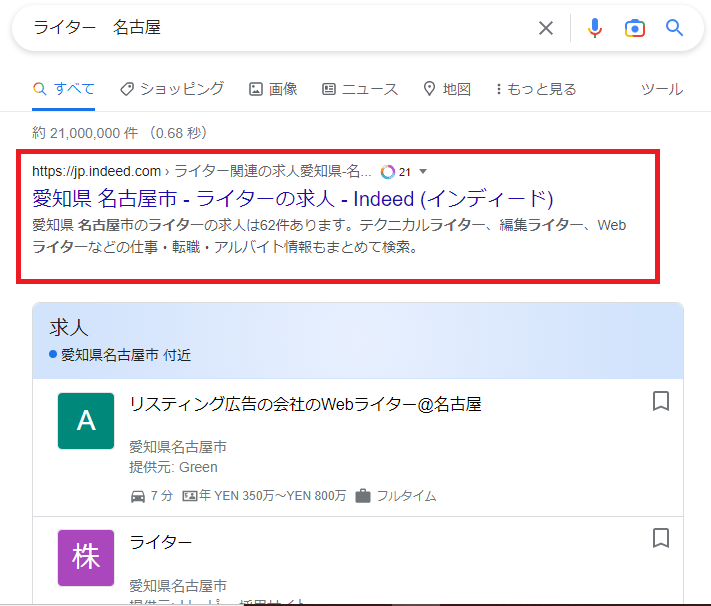Screen dimensions: 711x606
Task: Click the green A company logo
Action: coord(86,421)
